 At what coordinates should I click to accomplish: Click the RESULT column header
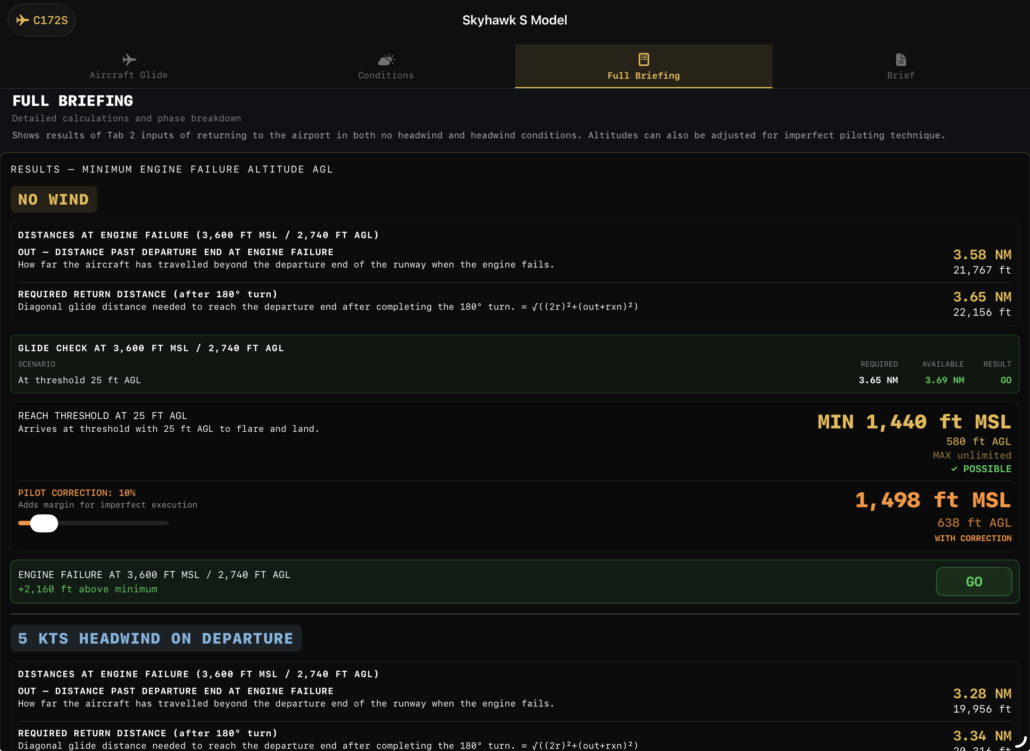997,364
